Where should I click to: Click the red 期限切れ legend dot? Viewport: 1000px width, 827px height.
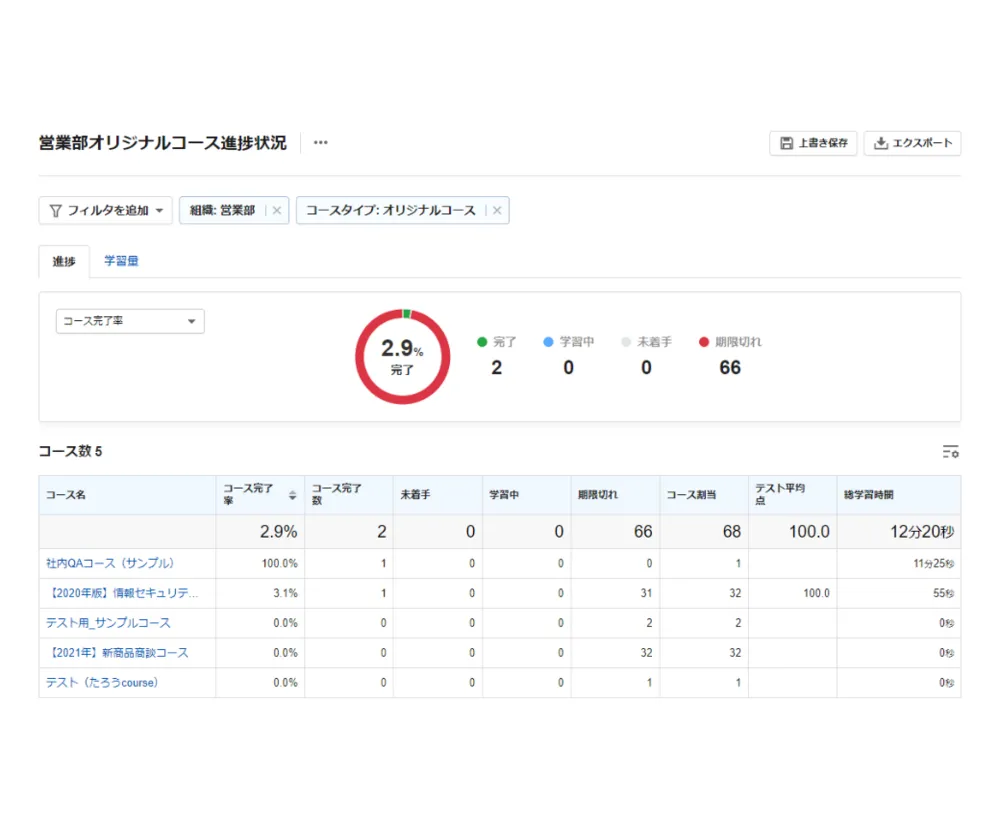(x=704, y=342)
